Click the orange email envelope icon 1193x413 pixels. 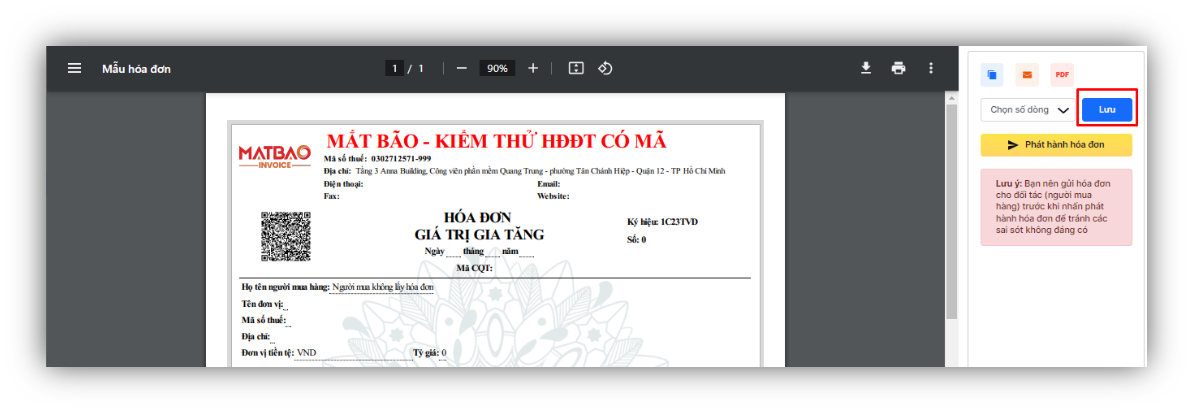click(x=1027, y=75)
